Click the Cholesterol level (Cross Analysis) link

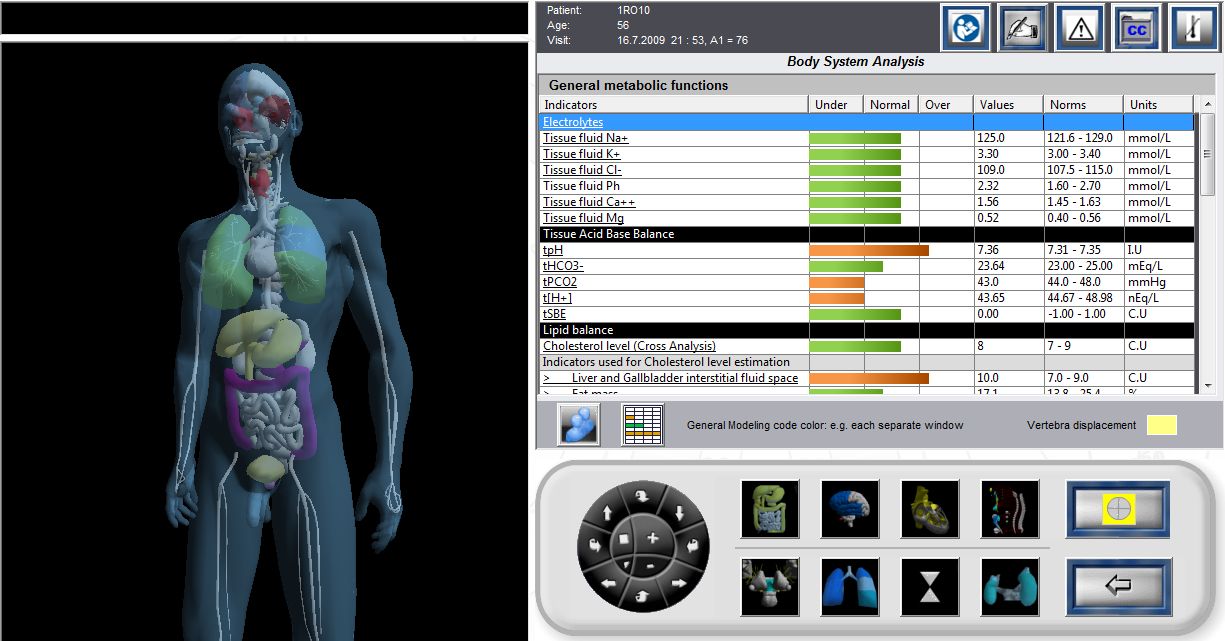[x=630, y=346]
